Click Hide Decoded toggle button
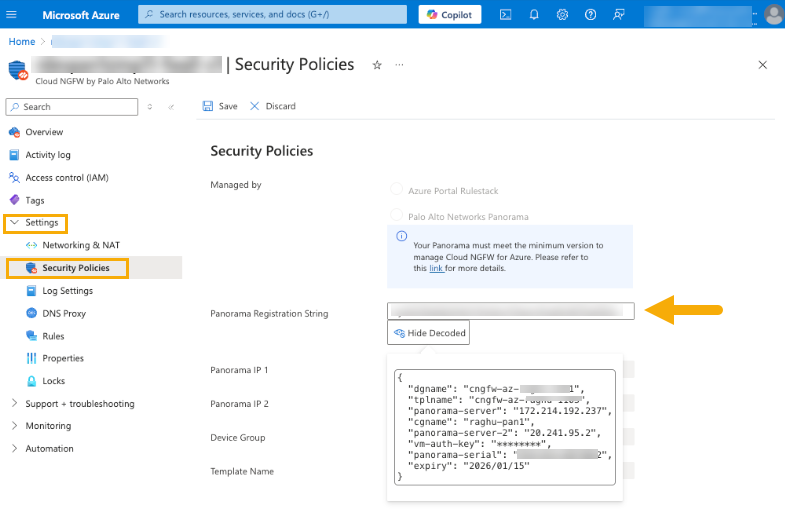The height and width of the screenshot is (512, 785). [x=428, y=333]
